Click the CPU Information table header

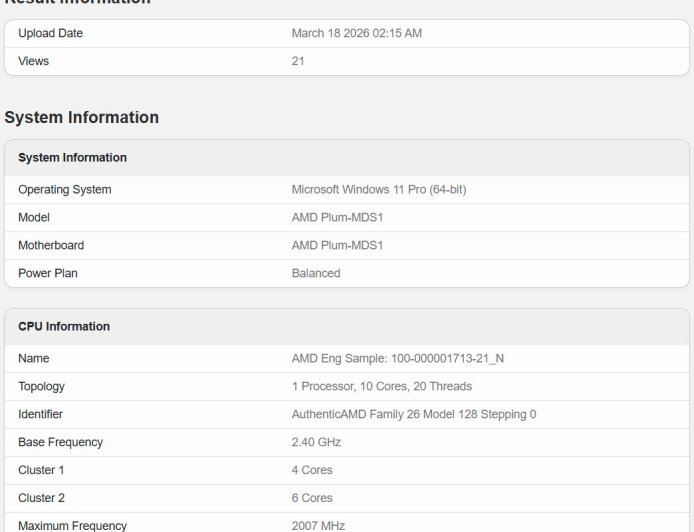click(64, 327)
